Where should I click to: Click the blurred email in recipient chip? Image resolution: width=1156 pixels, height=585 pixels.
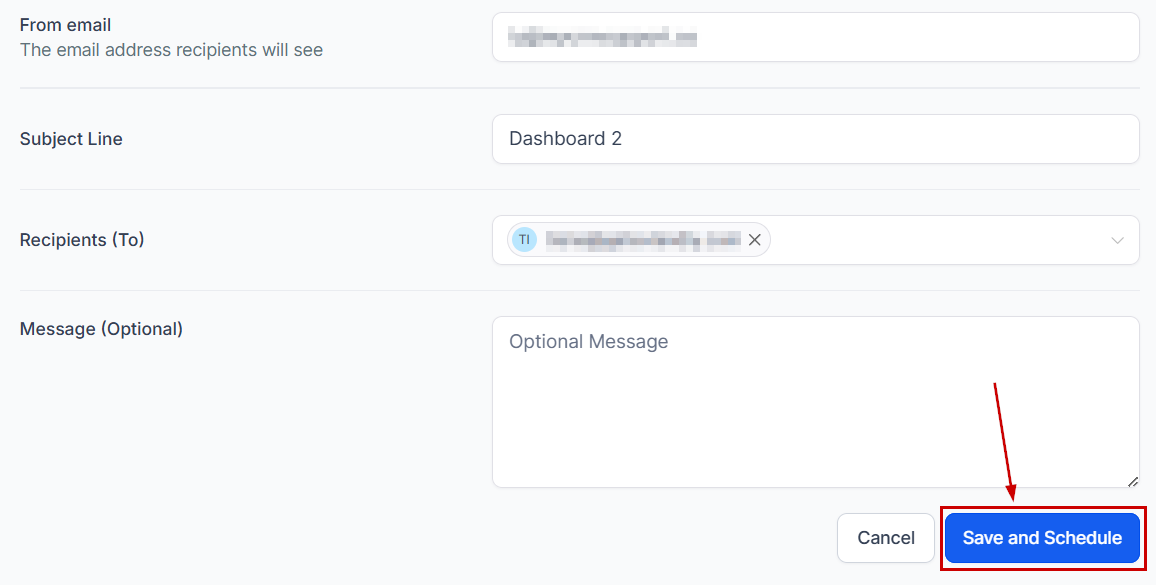[x=642, y=240]
